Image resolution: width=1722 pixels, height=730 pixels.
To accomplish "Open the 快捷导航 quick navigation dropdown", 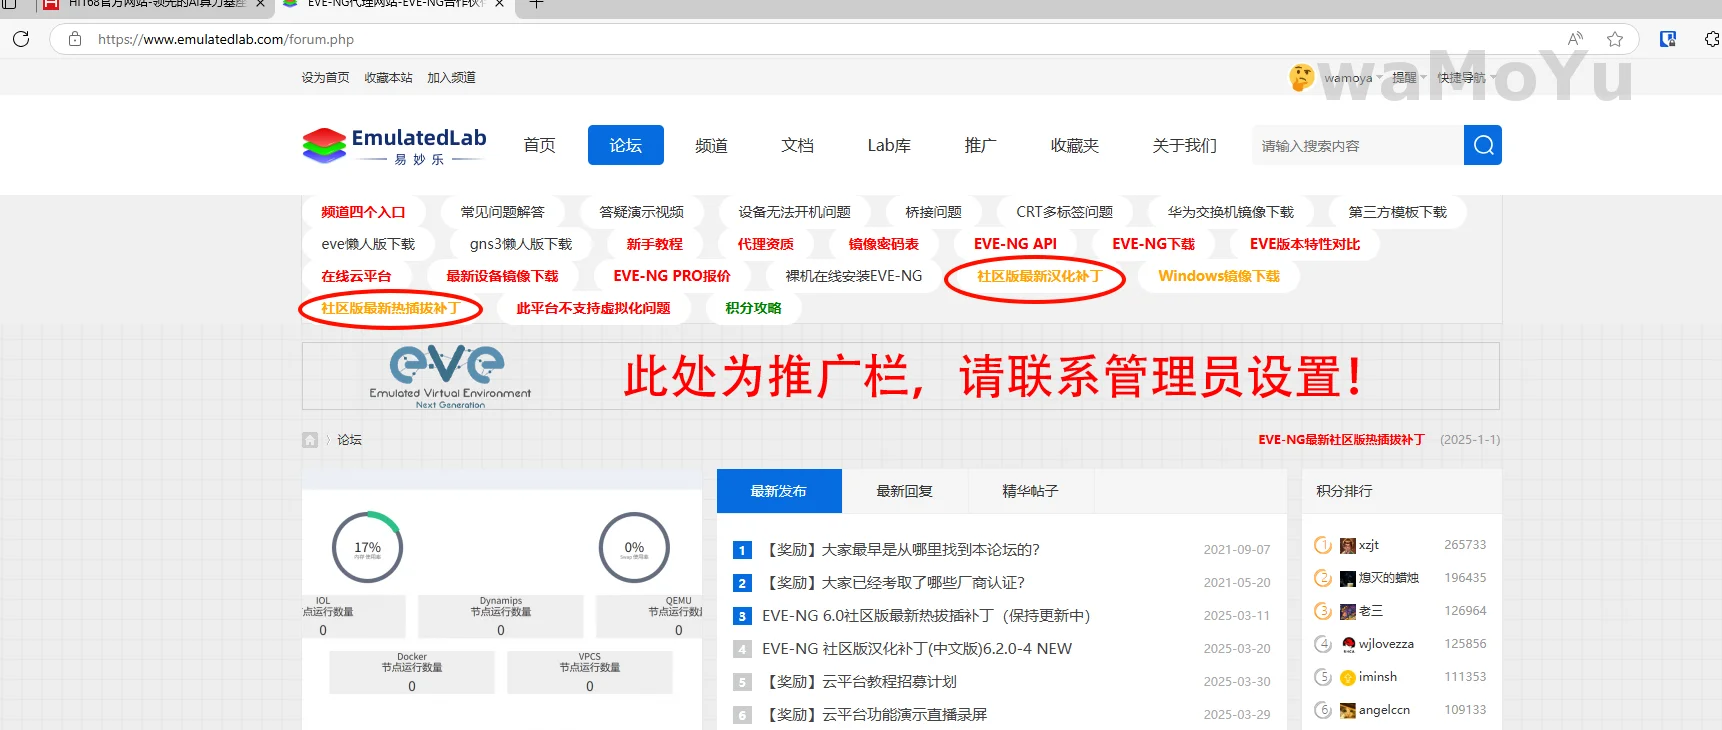I will click(x=1465, y=78).
